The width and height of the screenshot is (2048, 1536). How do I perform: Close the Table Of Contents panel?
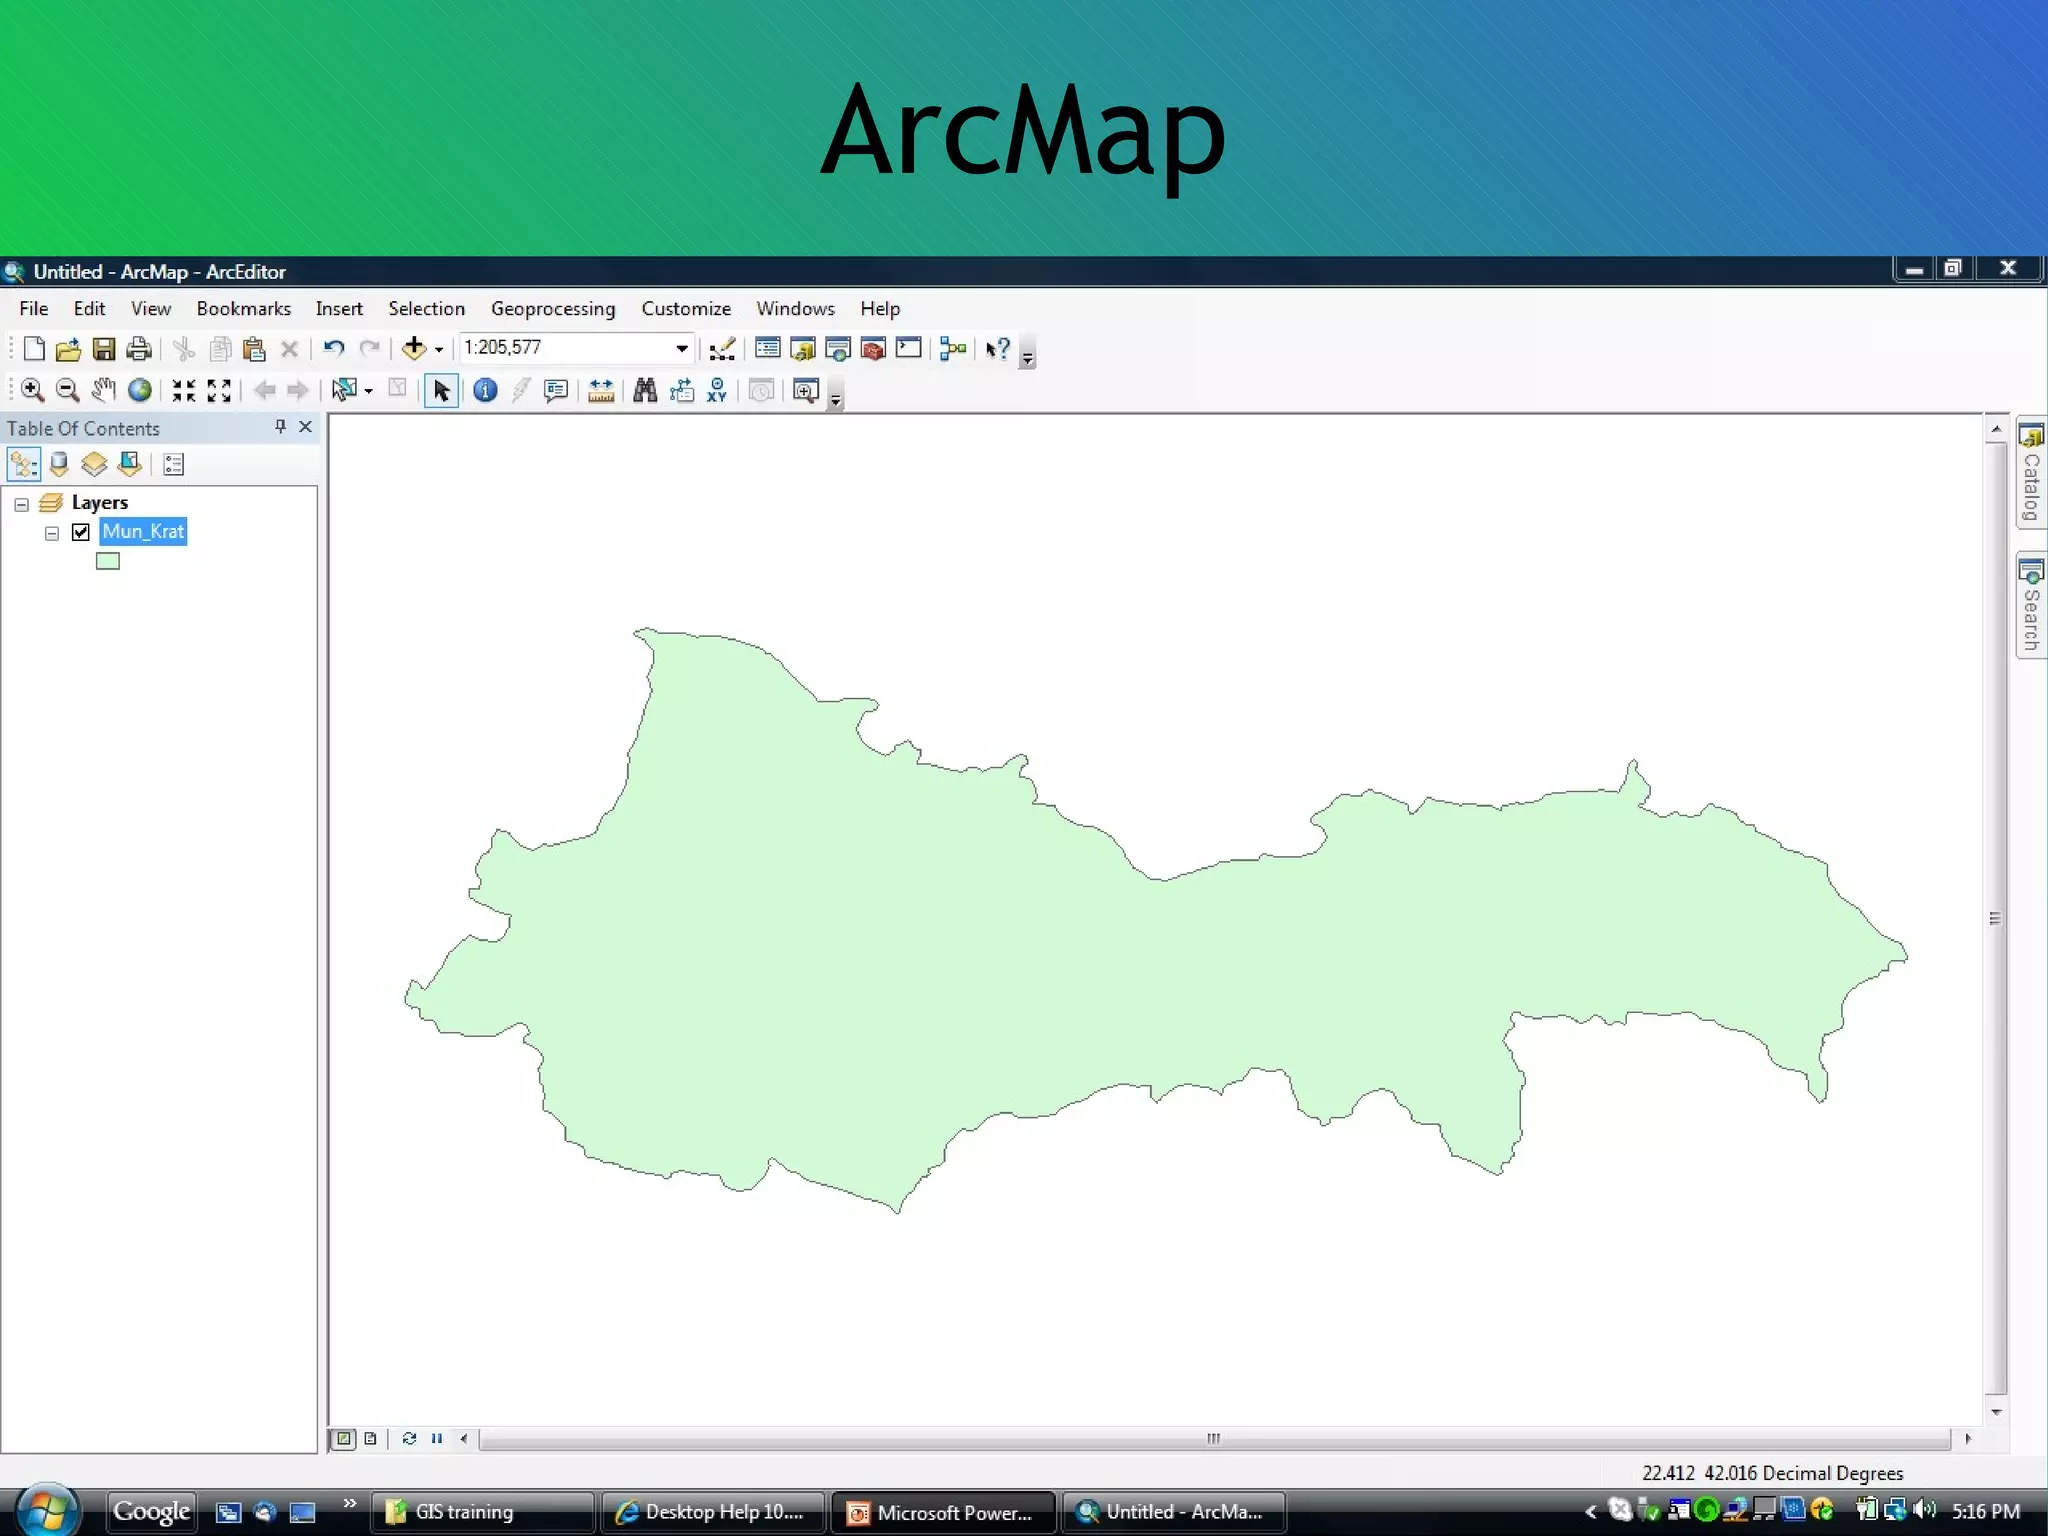click(306, 427)
